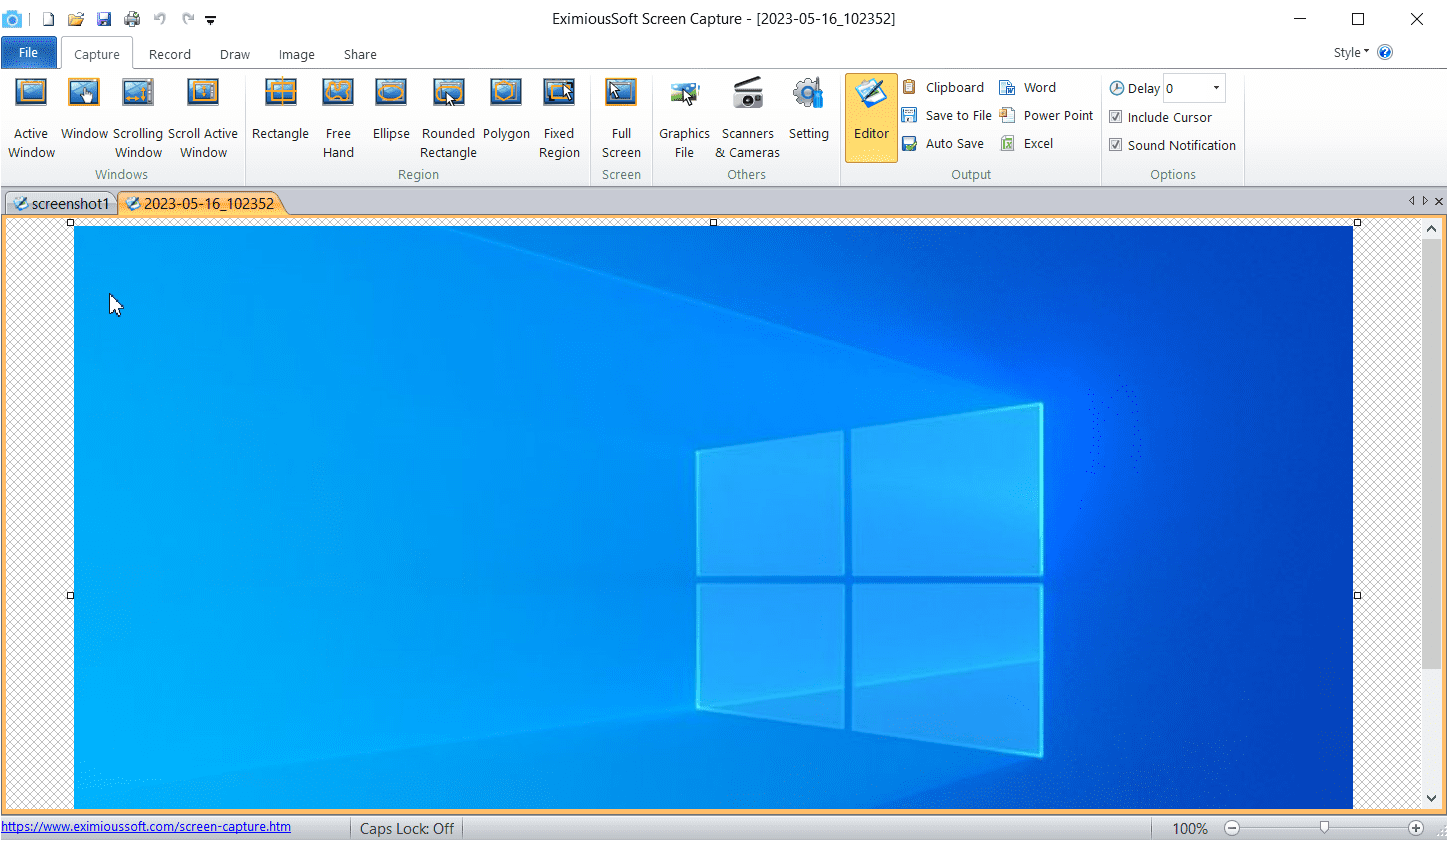The height and width of the screenshot is (841, 1448).
Task: Close the active document tab
Action: (x=1439, y=201)
